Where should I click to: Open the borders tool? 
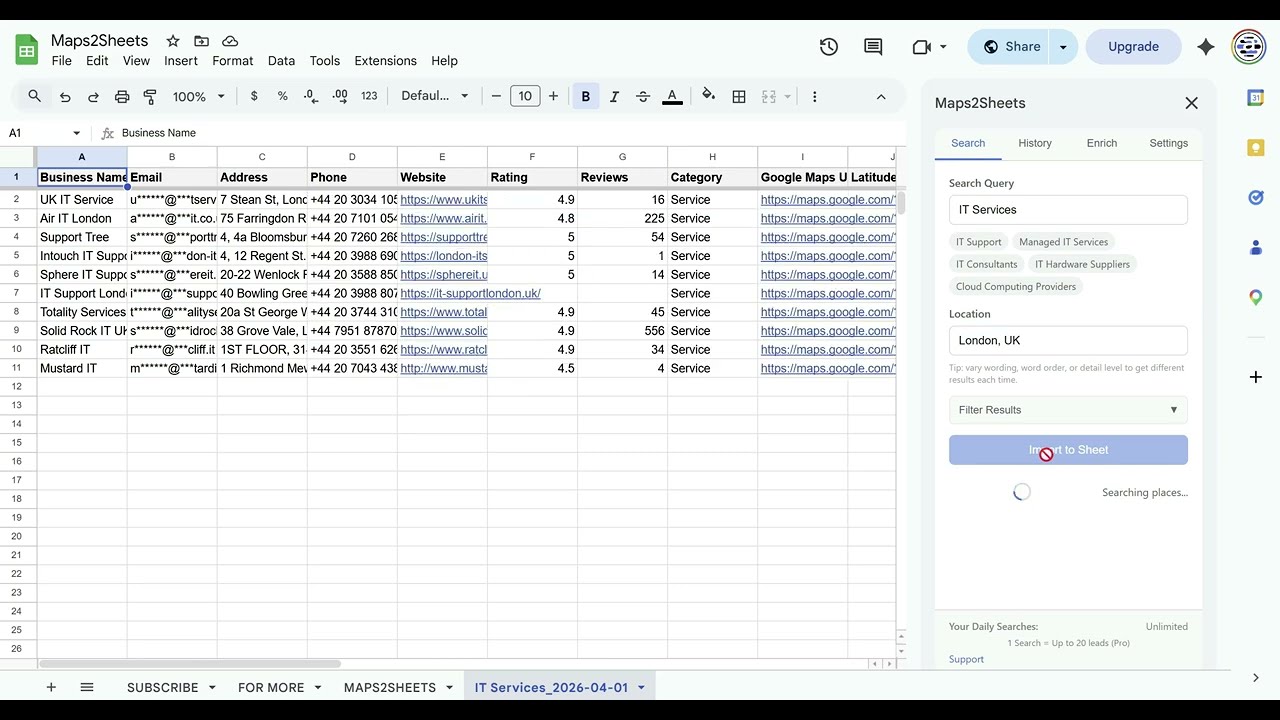(x=739, y=96)
